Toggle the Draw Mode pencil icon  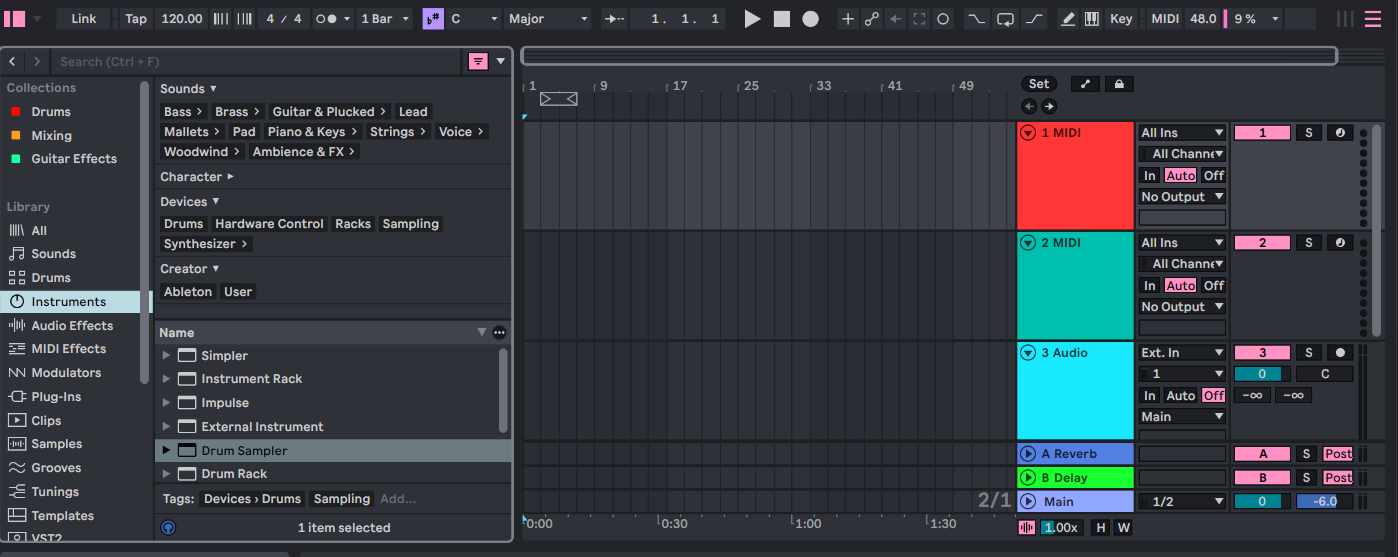[1068, 19]
